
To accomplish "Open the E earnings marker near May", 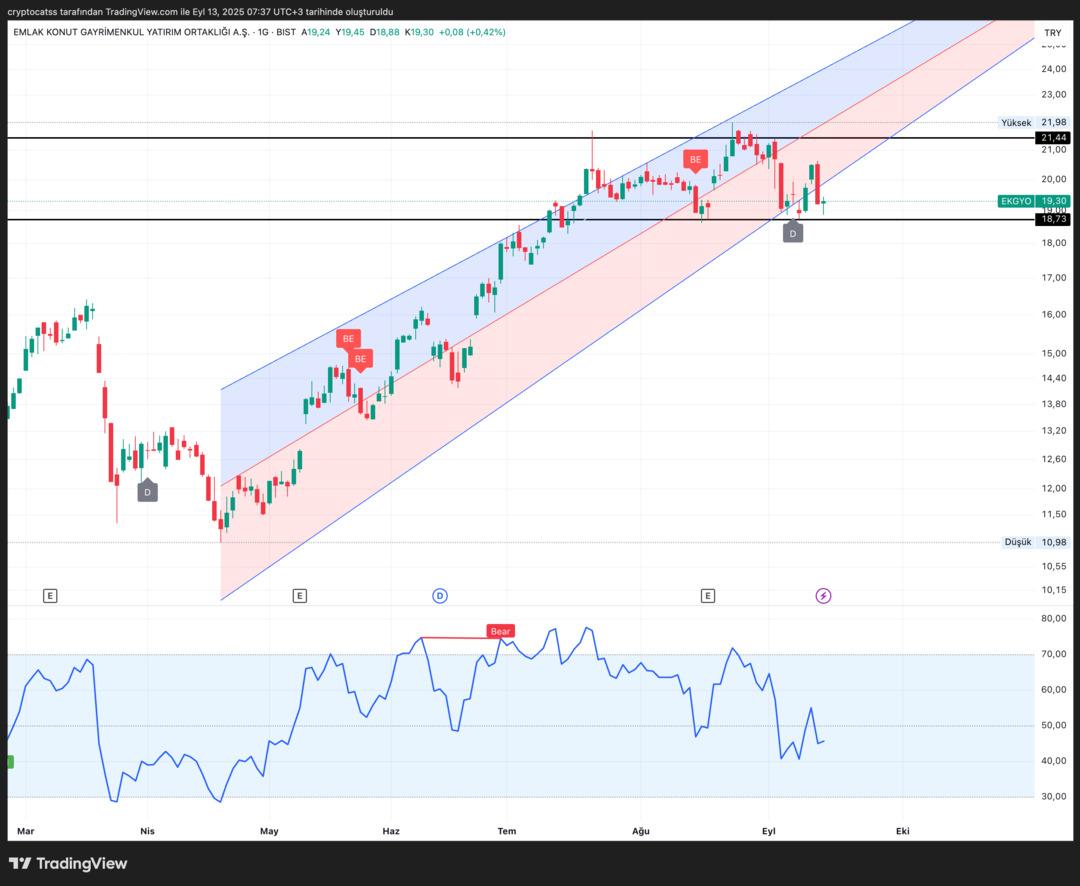I will [299, 595].
